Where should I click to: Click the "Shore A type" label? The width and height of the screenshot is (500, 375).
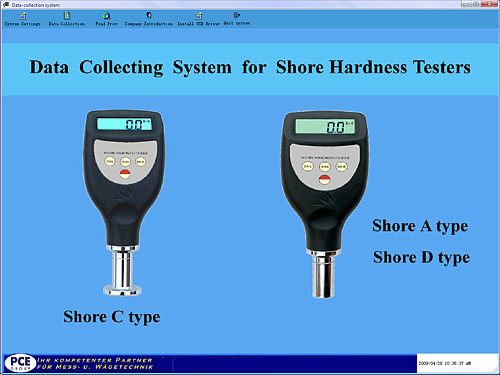420,226
